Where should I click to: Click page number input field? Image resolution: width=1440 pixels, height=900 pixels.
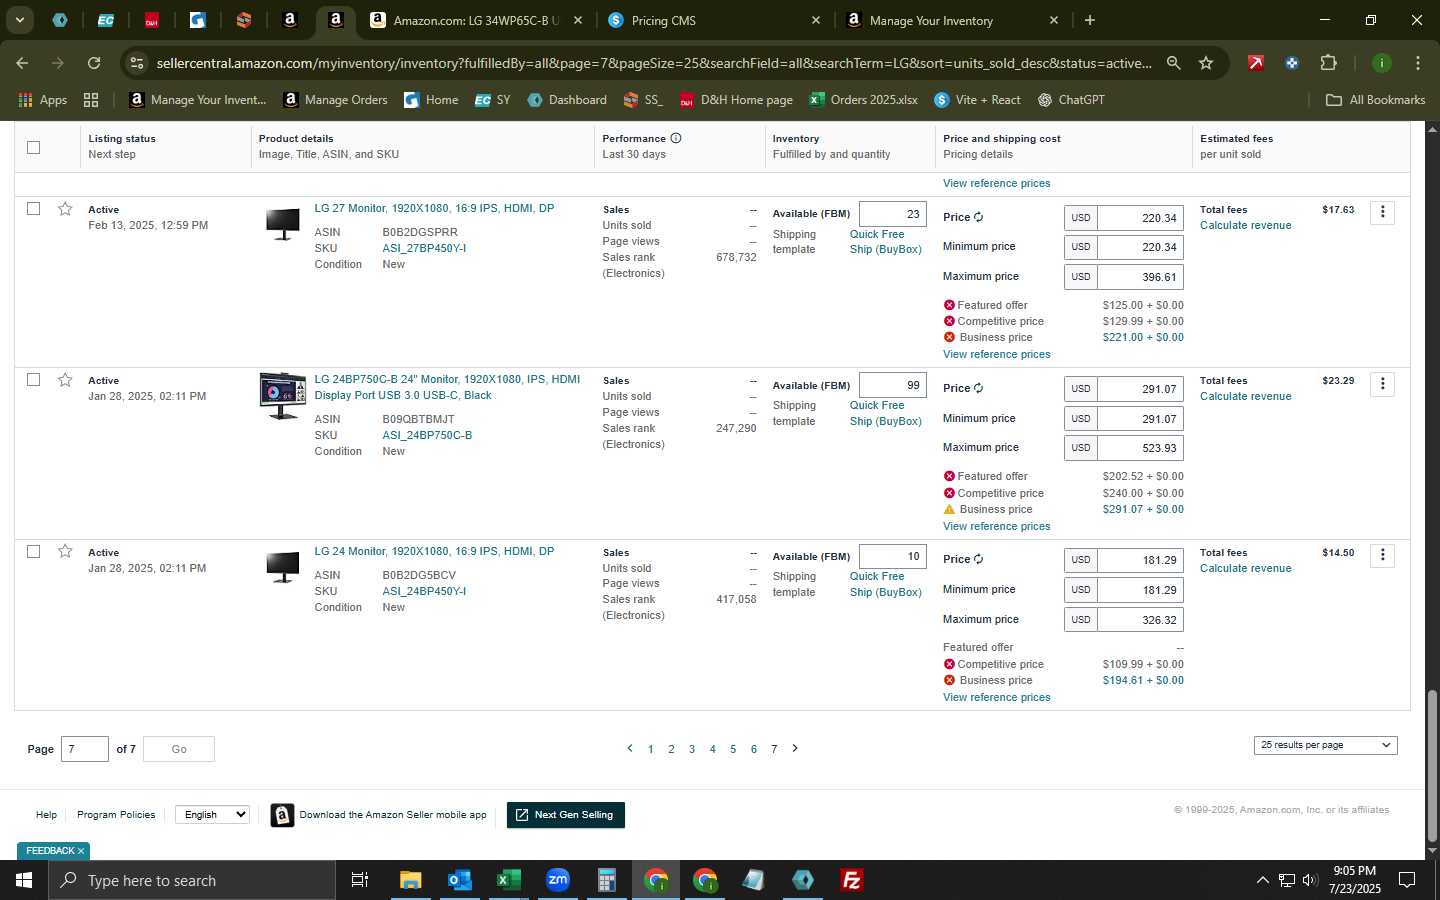click(85, 749)
